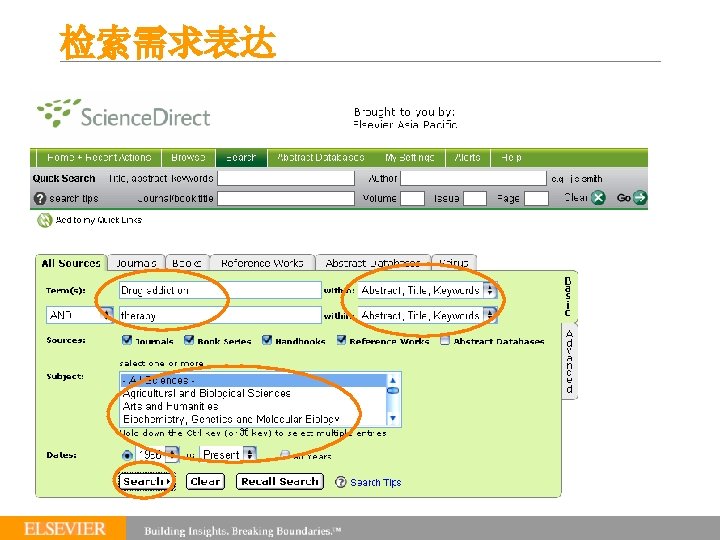Click the Volume input field
720x540 pixels.
coord(412,198)
